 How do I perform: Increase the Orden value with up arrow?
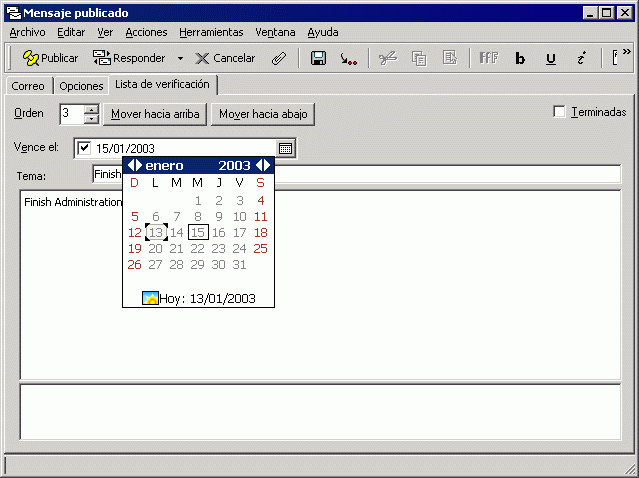92,109
